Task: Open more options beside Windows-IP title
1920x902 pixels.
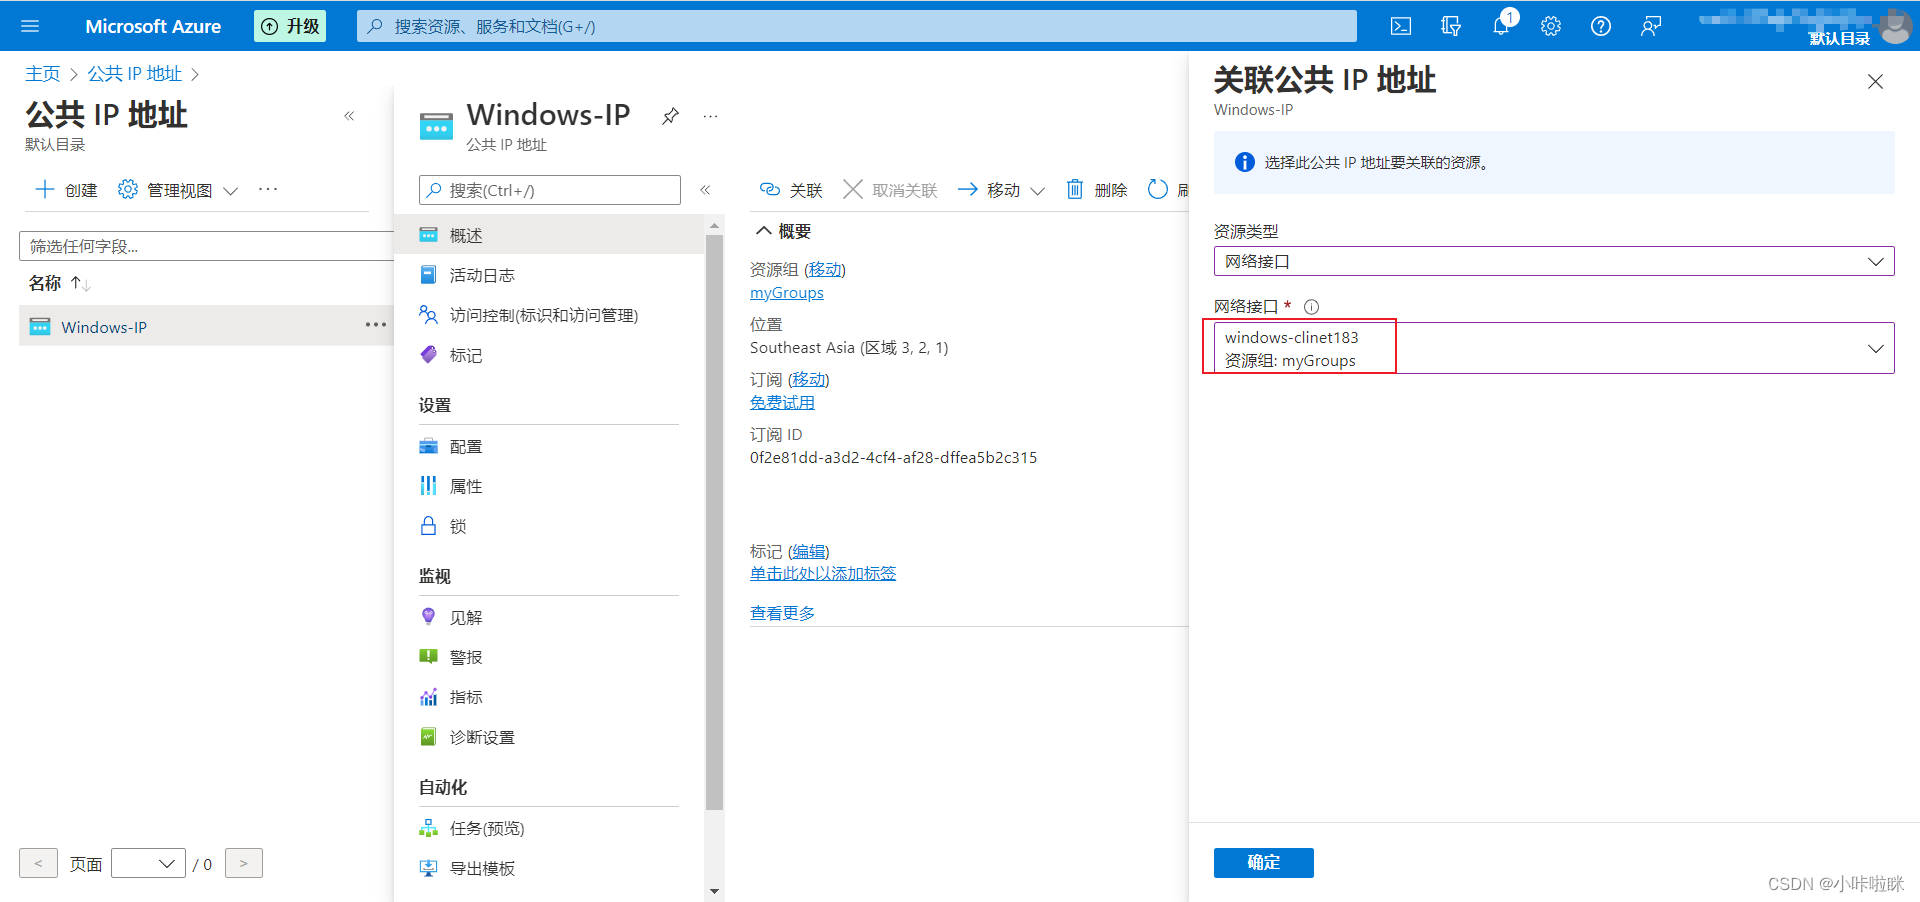Action: 710,116
